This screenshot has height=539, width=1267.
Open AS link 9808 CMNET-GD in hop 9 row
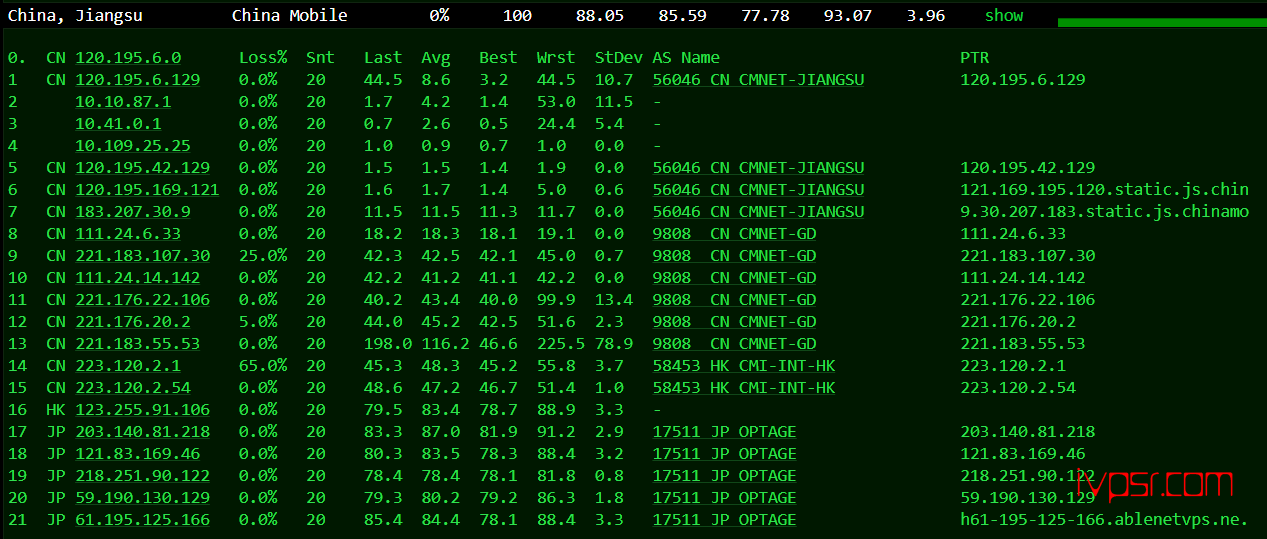pos(734,256)
